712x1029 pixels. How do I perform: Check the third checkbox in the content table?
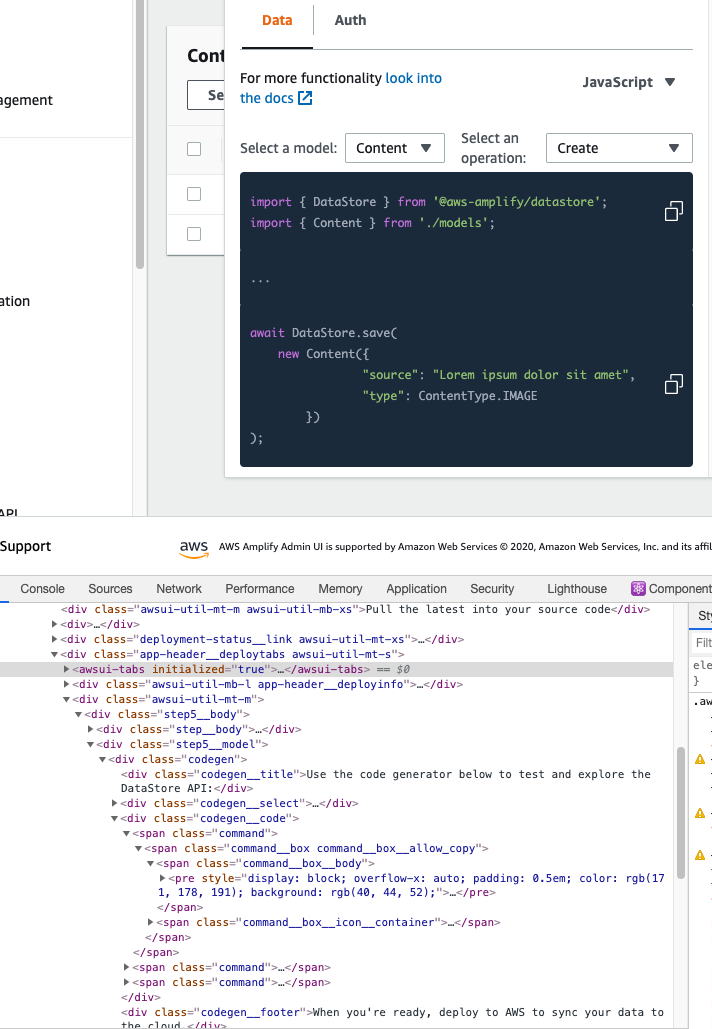[194, 234]
